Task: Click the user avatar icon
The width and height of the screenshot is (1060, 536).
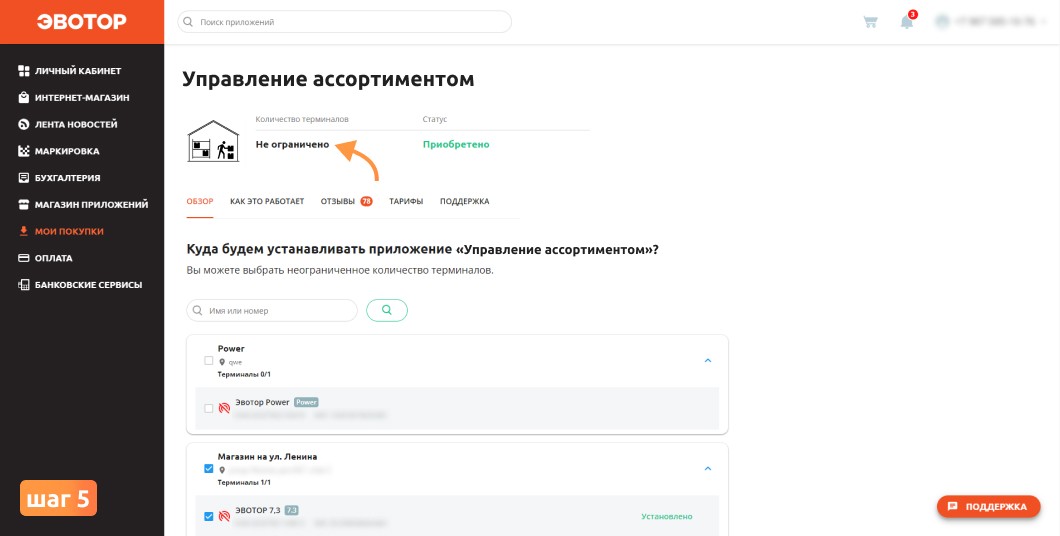Action: pos(942,22)
